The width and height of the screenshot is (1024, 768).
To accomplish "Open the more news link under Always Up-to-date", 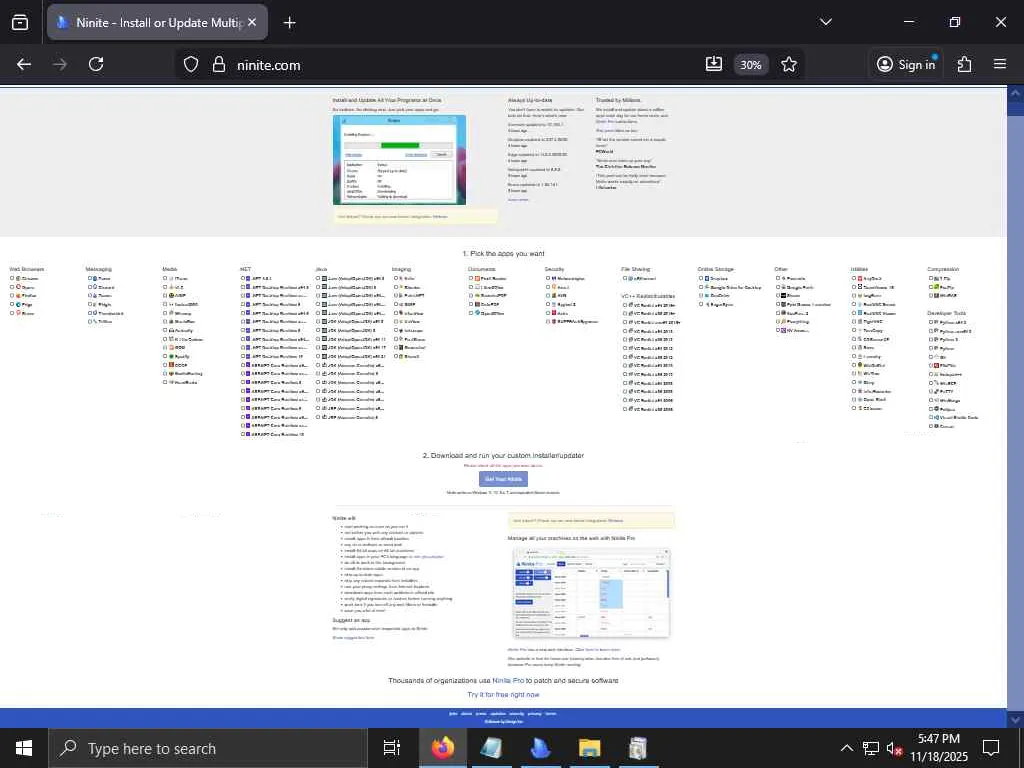I will pyautogui.click(x=518, y=199).
